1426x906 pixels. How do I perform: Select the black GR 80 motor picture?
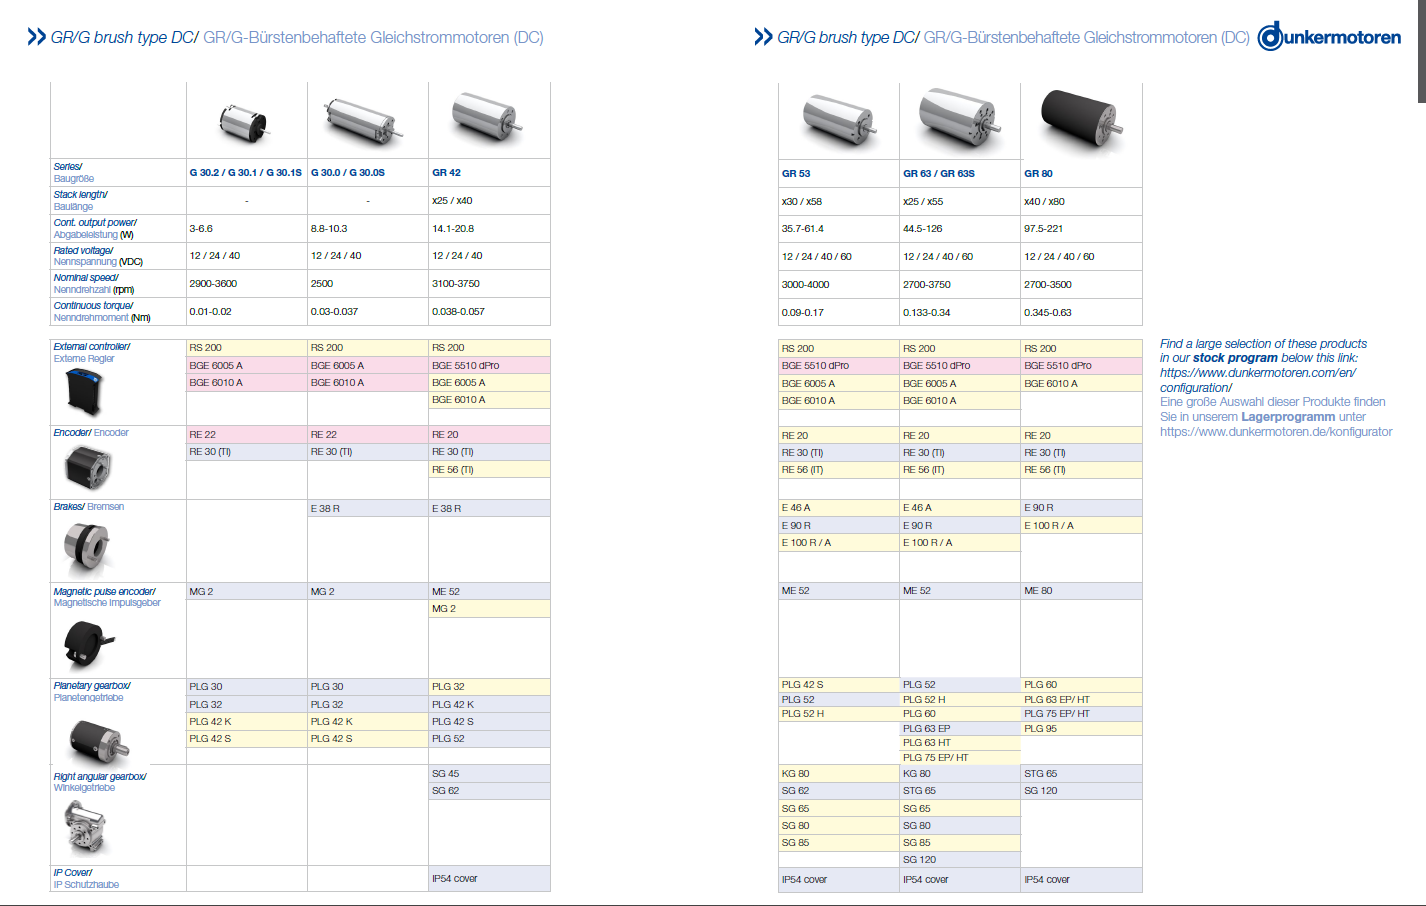(1081, 119)
